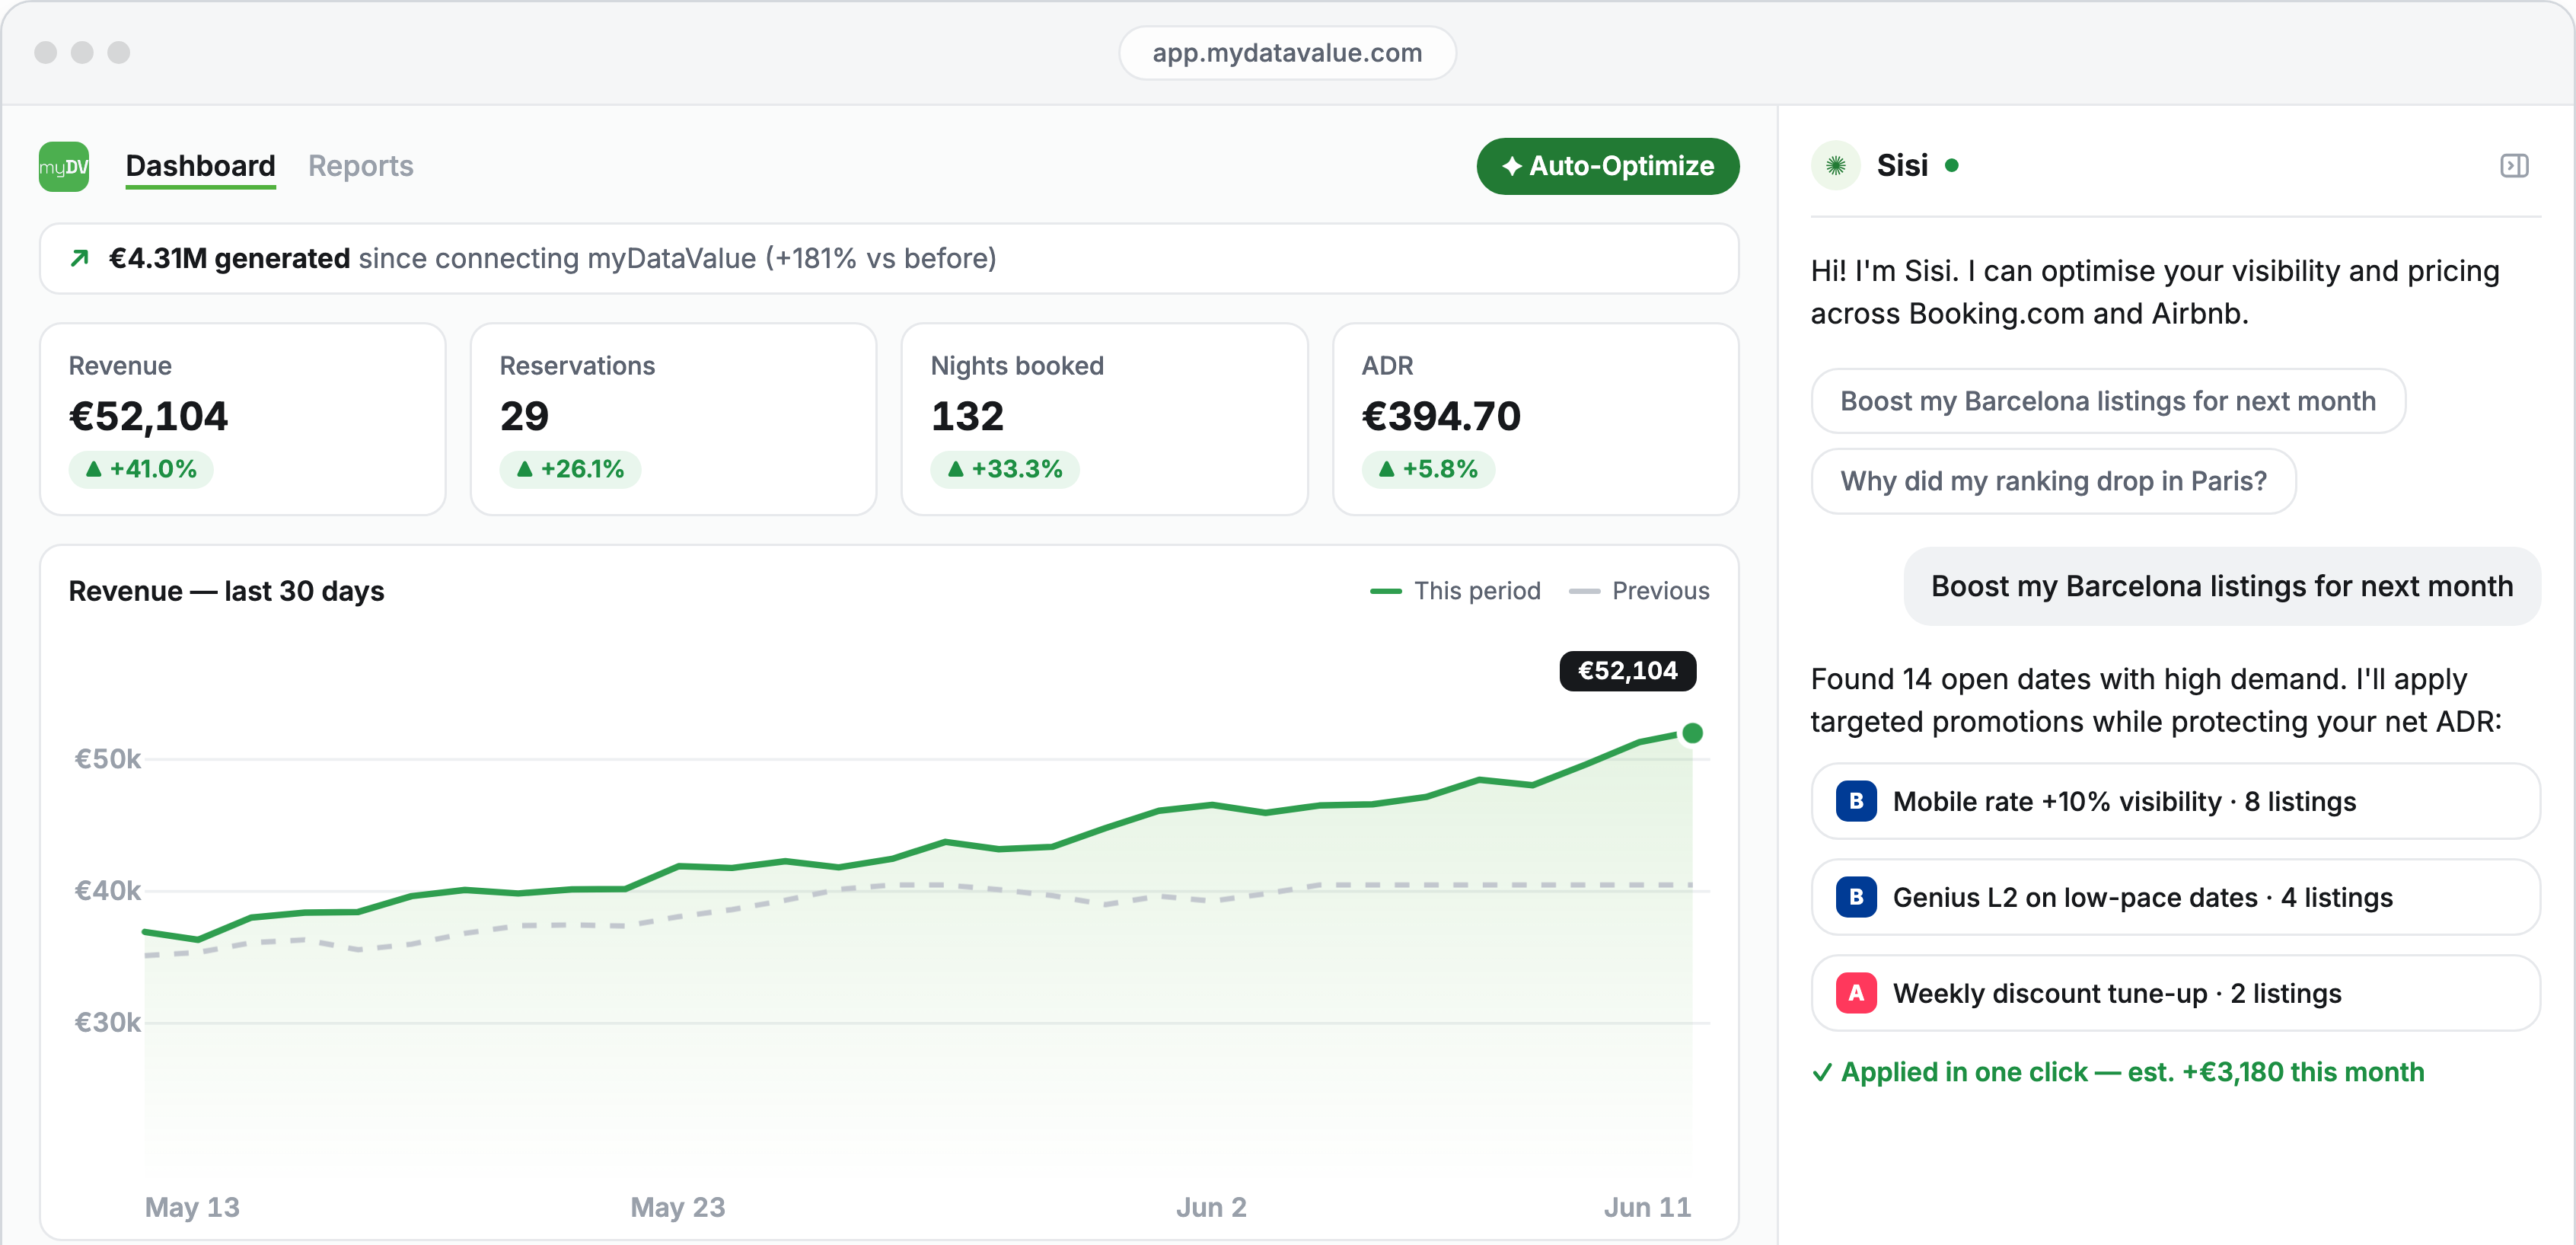This screenshot has width=2576, height=1245.
Task: Click the checkmark beside Applied in one click
Action: point(1822,1072)
